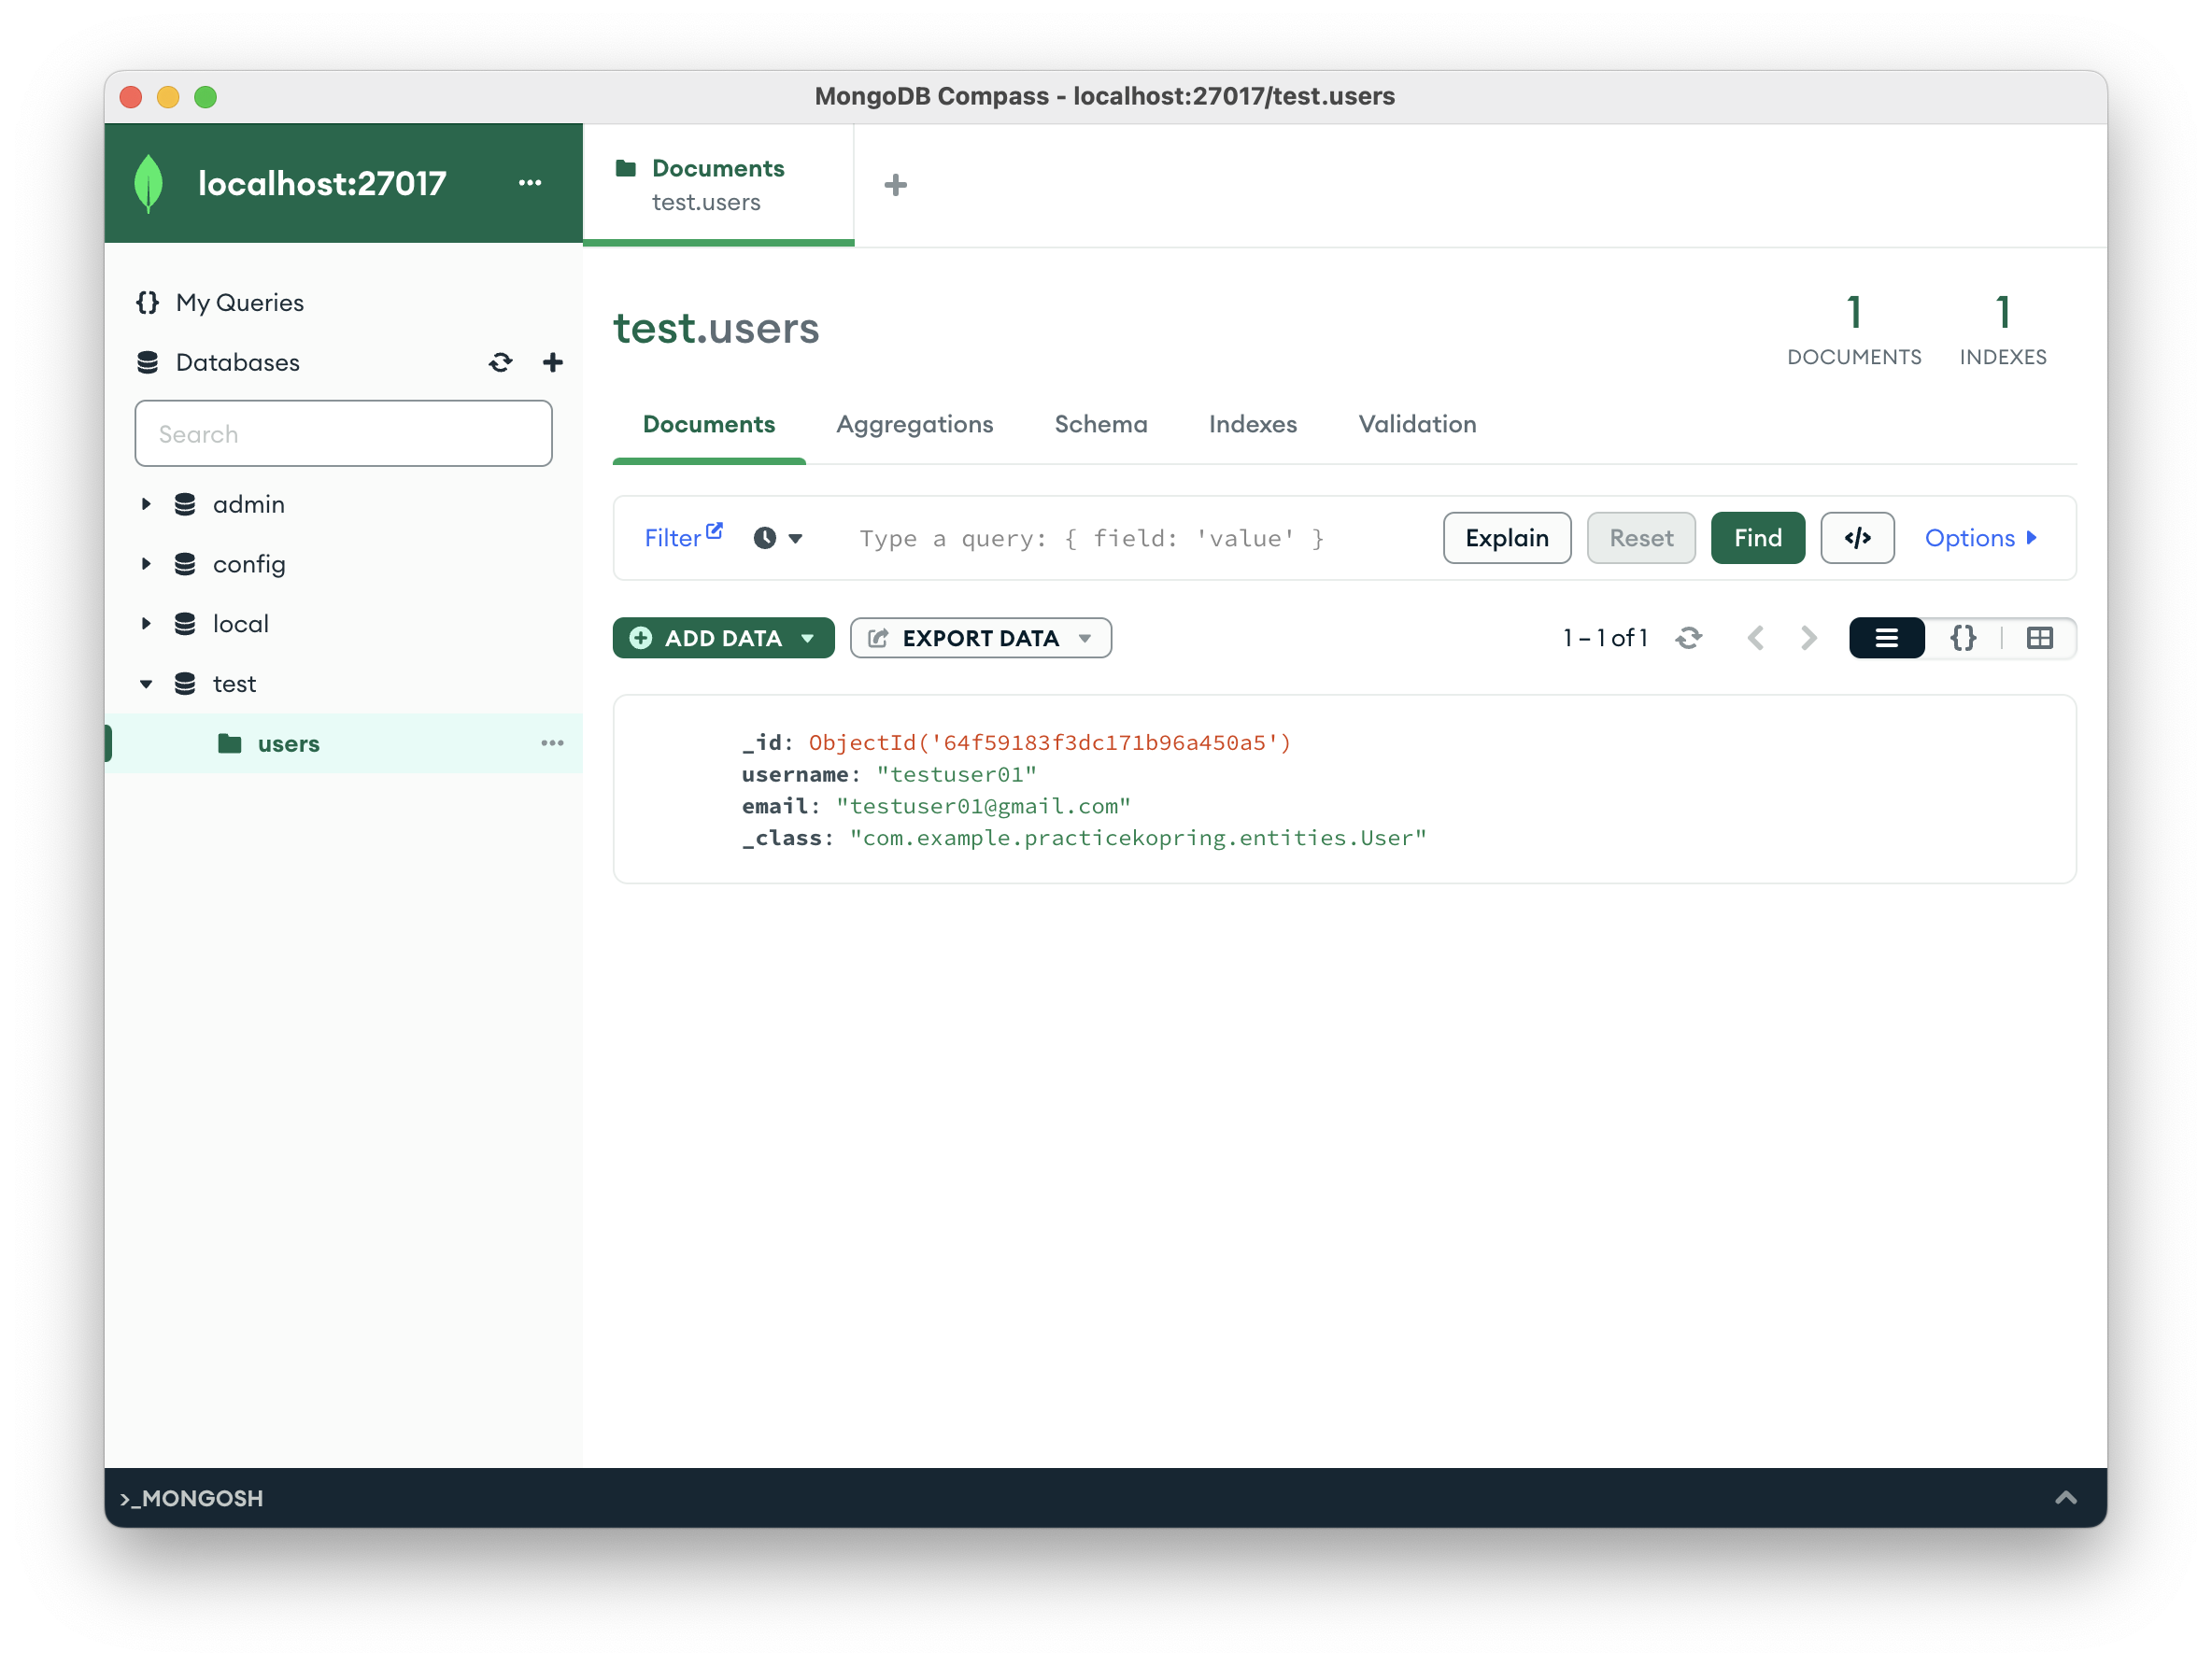Select the Documents test.users workspace tab
The width and height of the screenshot is (2212, 1666).
click(718, 185)
